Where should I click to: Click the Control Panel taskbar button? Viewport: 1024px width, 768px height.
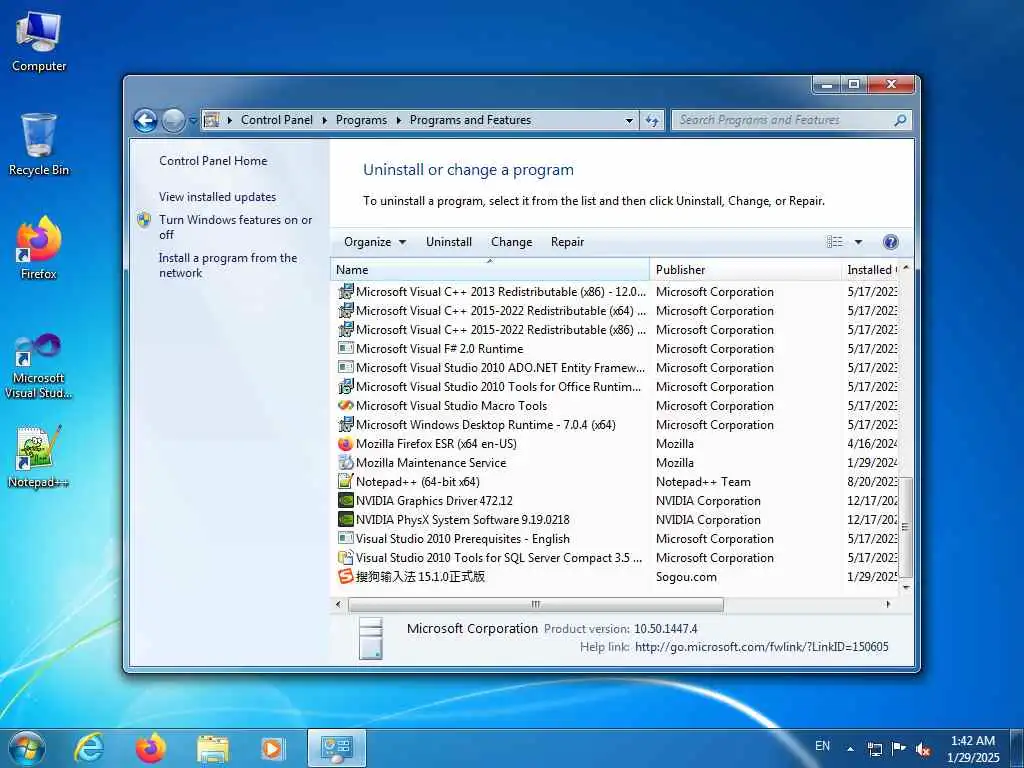pos(337,748)
